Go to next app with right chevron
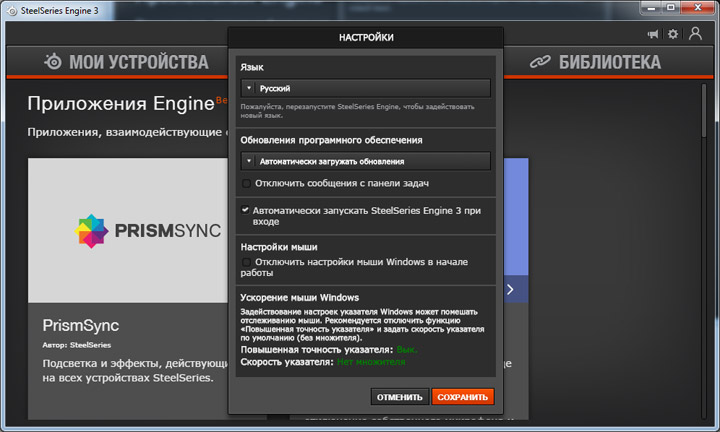Image resolution: width=720 pixels, height=432 pixels. pos(510,290)
